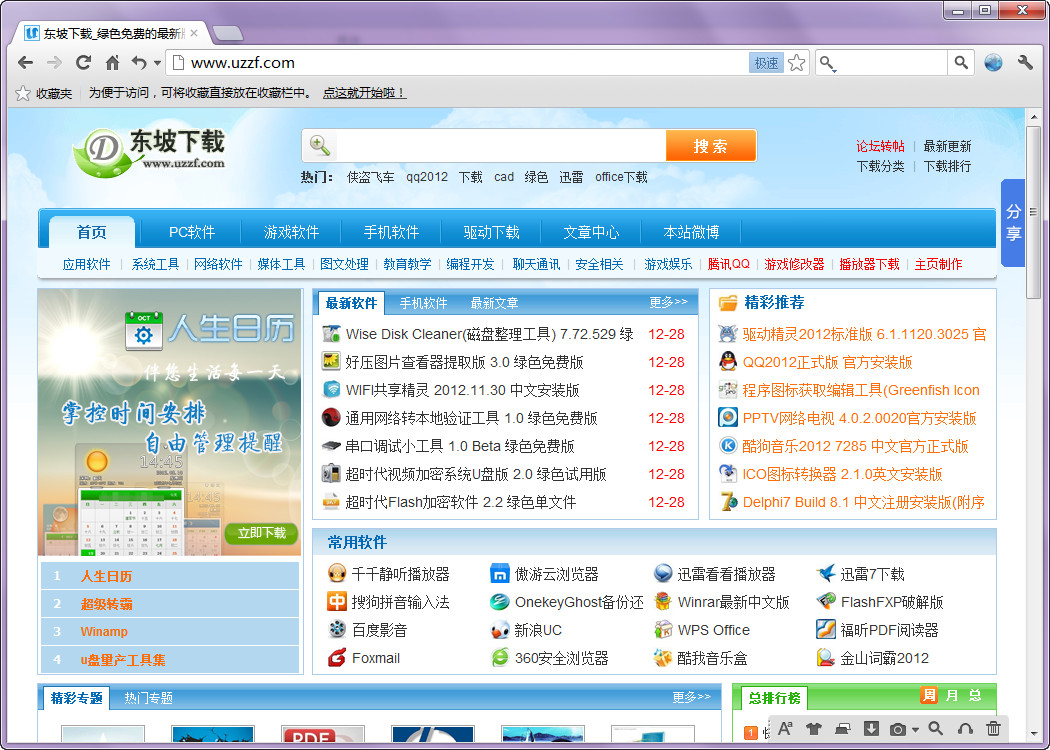Click the download arrow icon in bottom toolbar

tap(871, 729)
